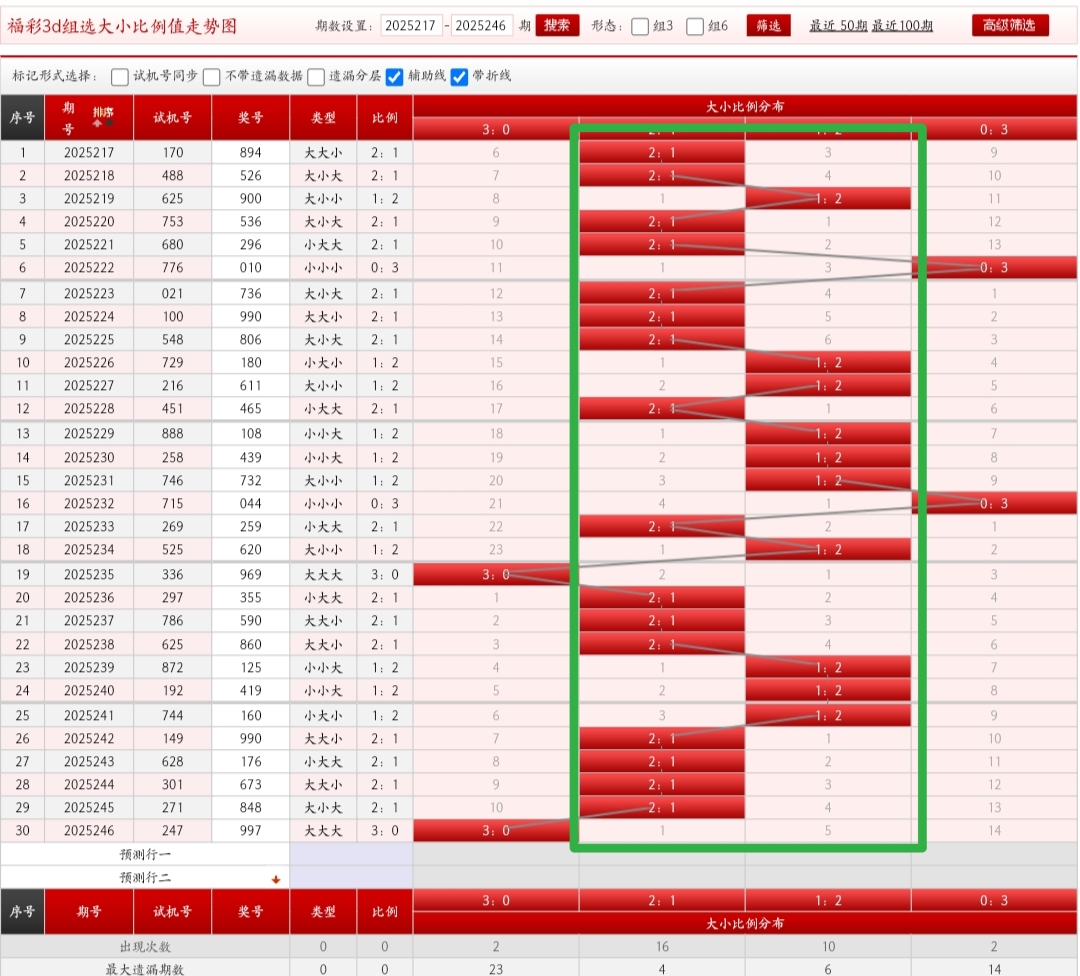Click the 3:0 marker in row 2025246
1080x976 pixels.
click(495, 830)
